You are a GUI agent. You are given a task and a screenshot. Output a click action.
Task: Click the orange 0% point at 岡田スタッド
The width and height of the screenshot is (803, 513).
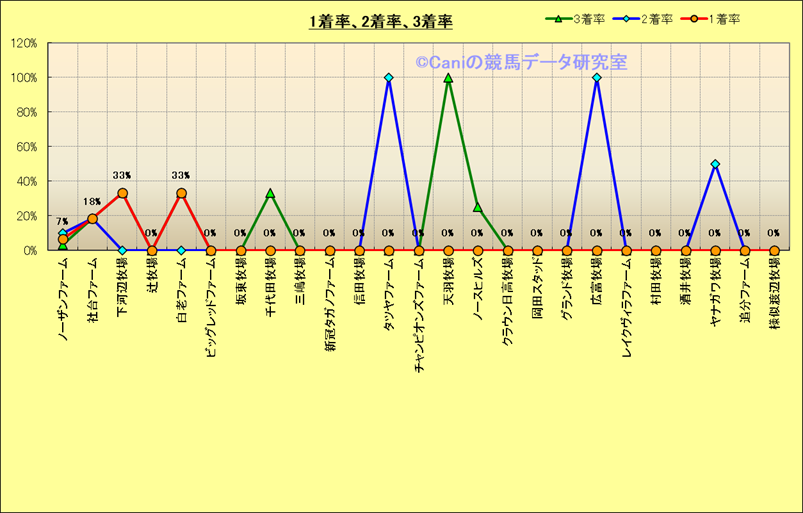[x=537, y=251]
